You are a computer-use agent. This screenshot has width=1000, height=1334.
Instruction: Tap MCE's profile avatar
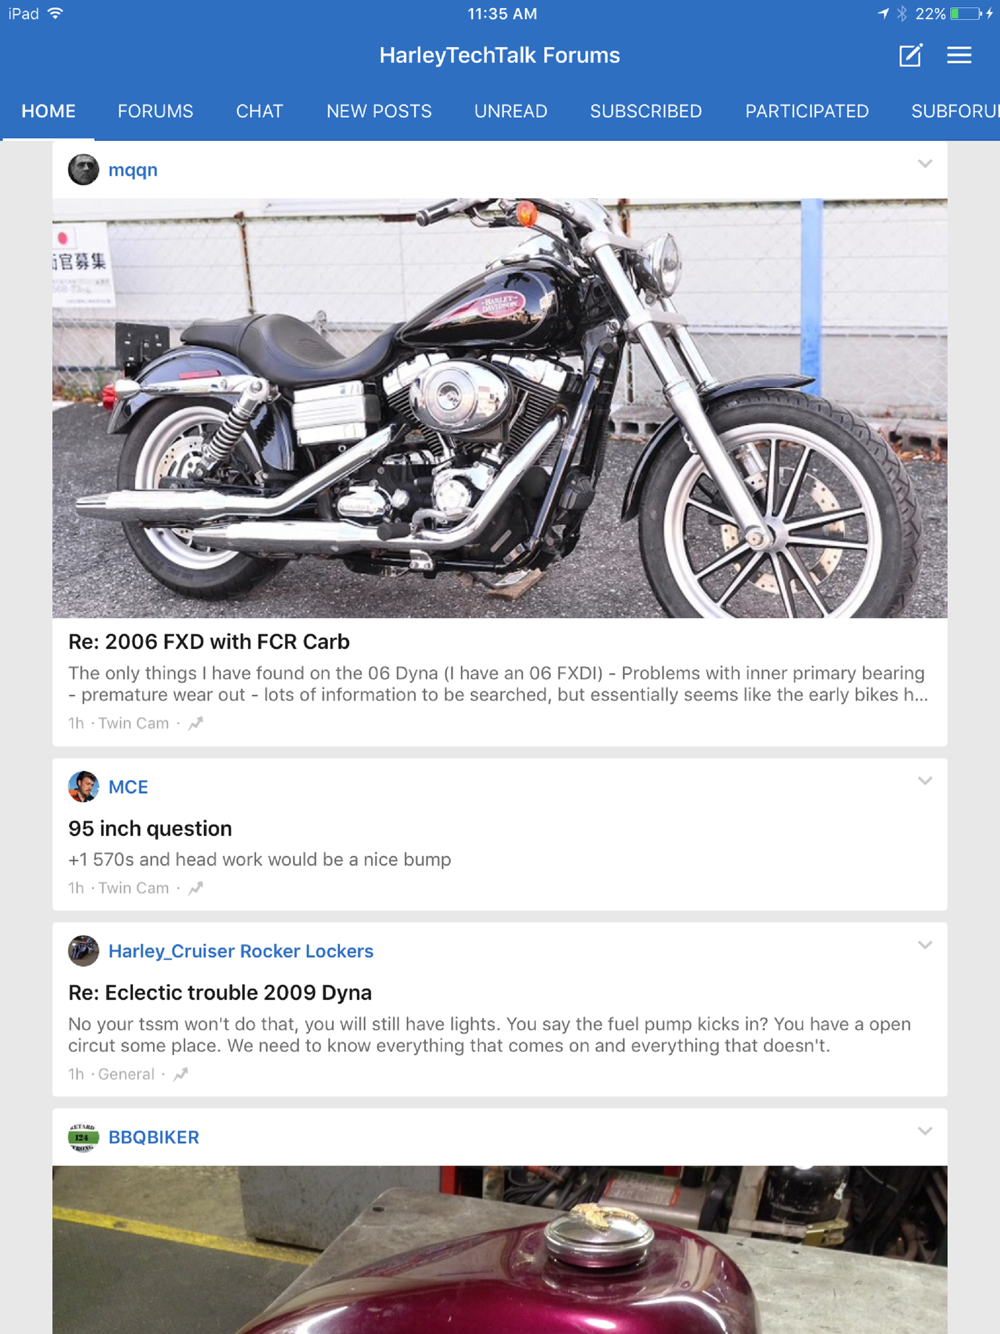[83, 787]
